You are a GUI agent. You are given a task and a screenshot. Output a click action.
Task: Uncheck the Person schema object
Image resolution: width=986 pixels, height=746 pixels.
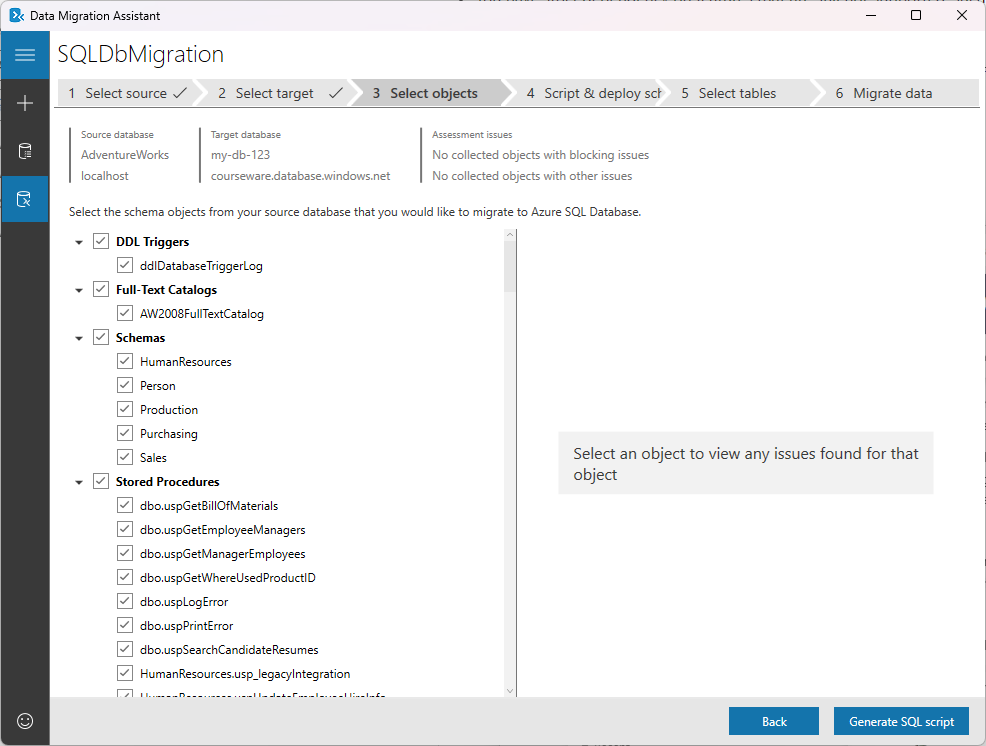pos(124,385)
